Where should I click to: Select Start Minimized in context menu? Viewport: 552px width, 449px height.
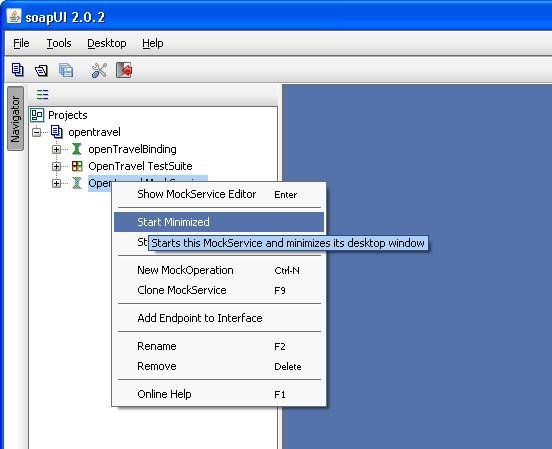[219, 222]
